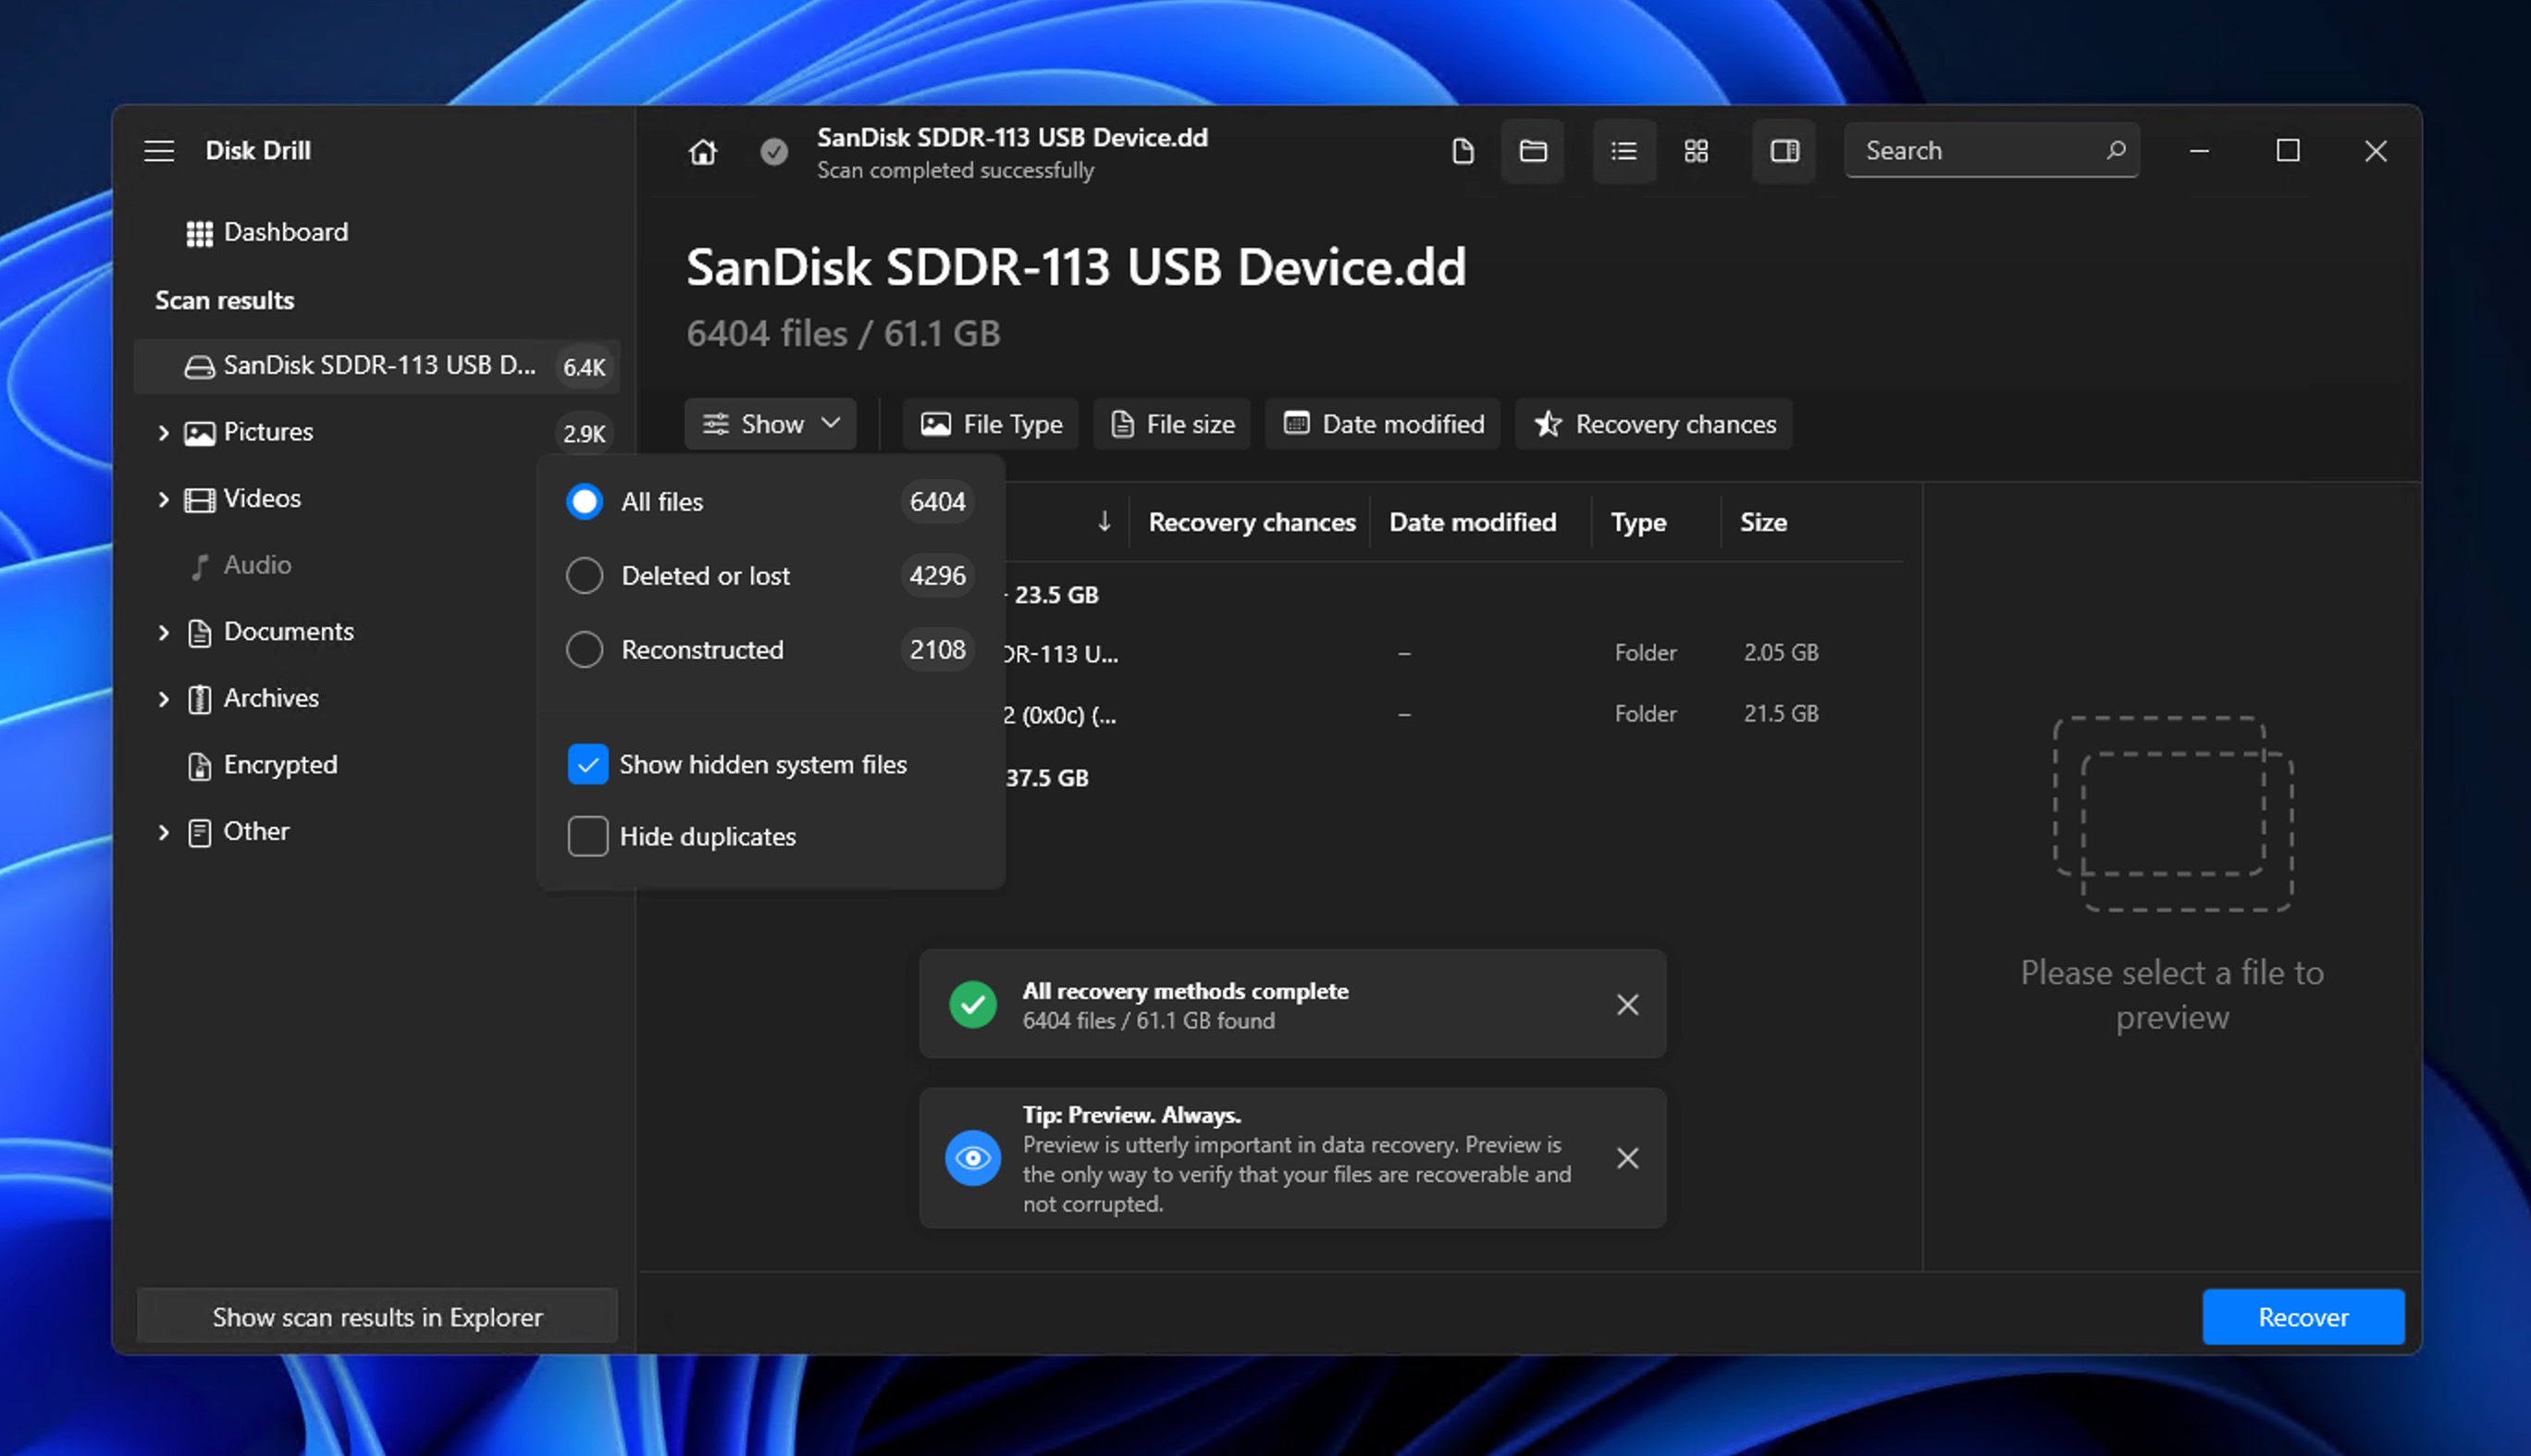Select the grid view layout icon
2531x1456 pixels.
(x=1696, y=151)
